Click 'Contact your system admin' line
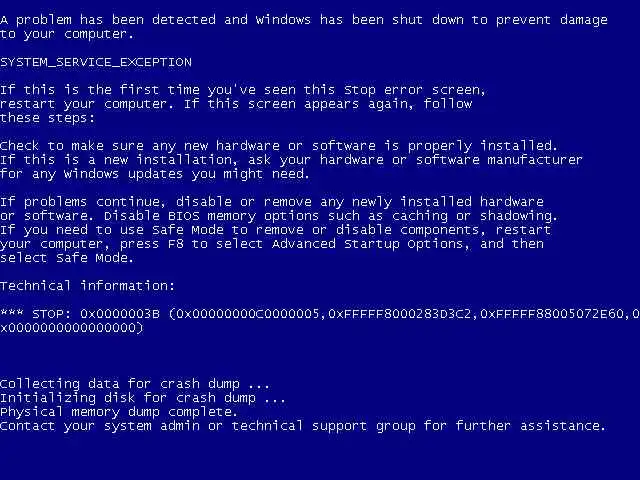Screen dimensions: 640x480 pos(303,426)
